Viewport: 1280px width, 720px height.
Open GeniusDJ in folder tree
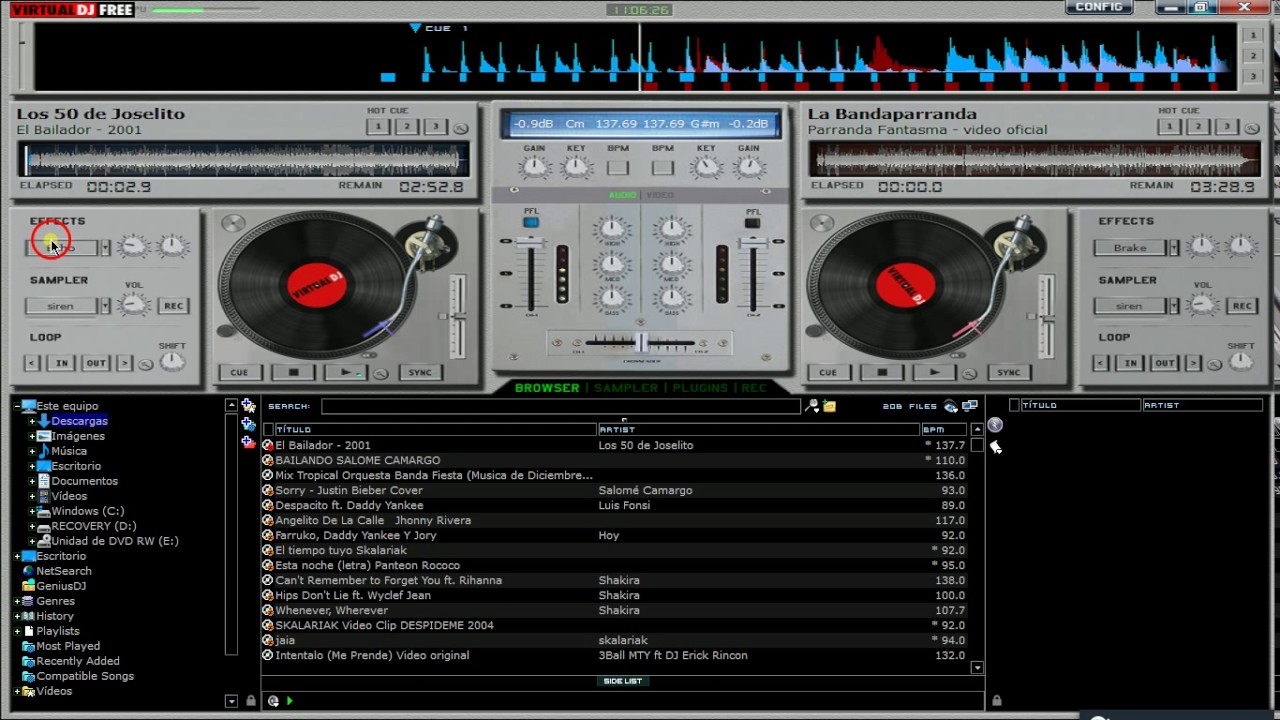coord(61,586)
